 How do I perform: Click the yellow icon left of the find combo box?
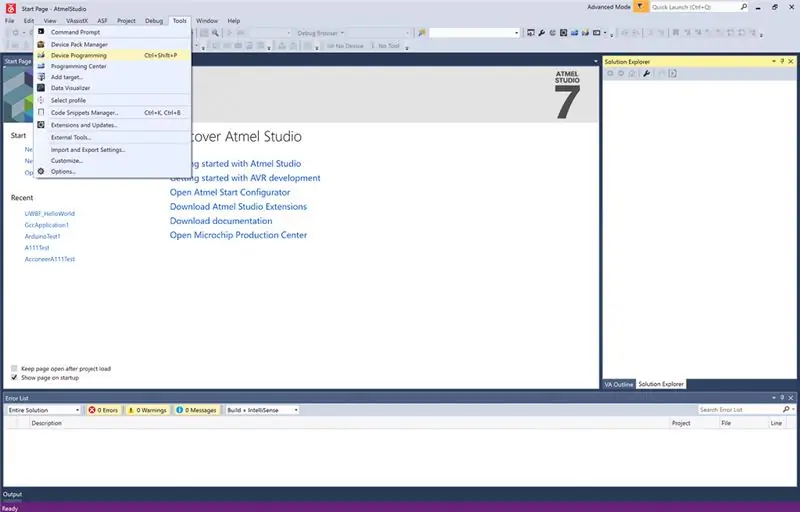[x=422, y=33]
